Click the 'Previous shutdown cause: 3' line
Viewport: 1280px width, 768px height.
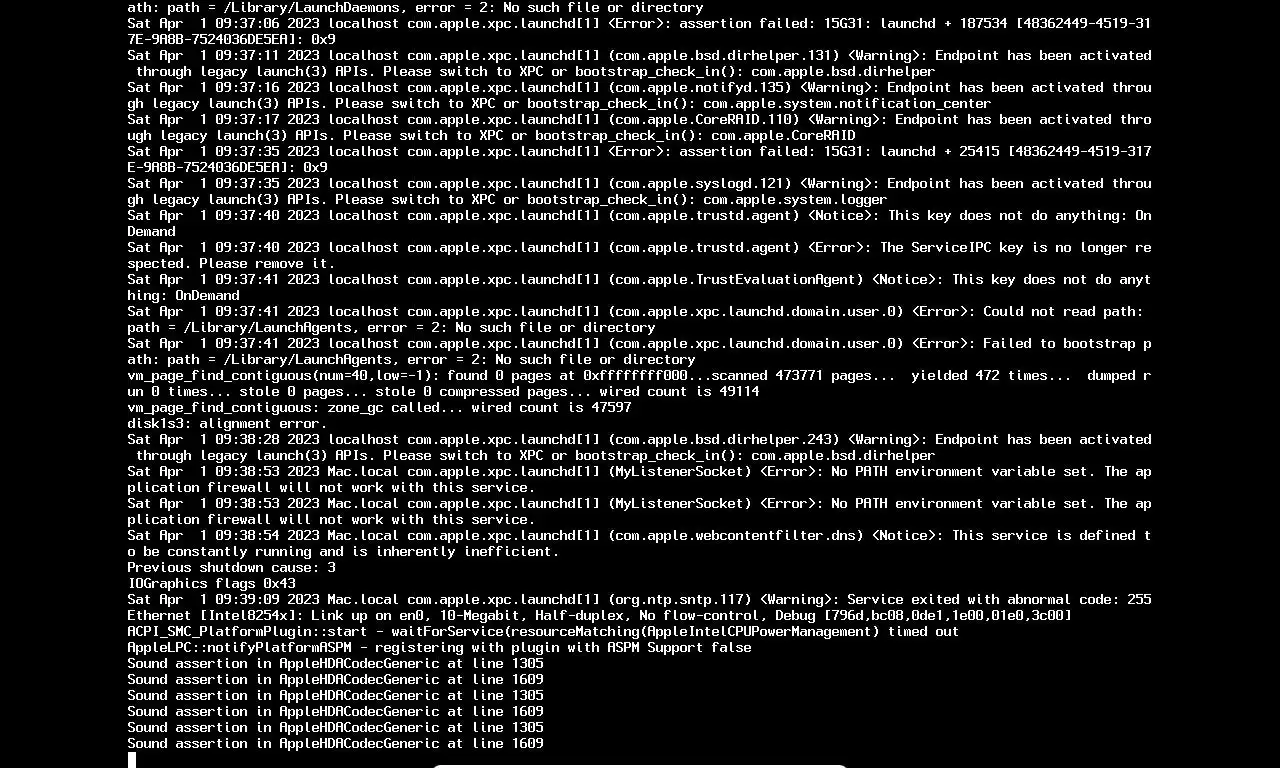pyautogui.click(x=231, y=568)
